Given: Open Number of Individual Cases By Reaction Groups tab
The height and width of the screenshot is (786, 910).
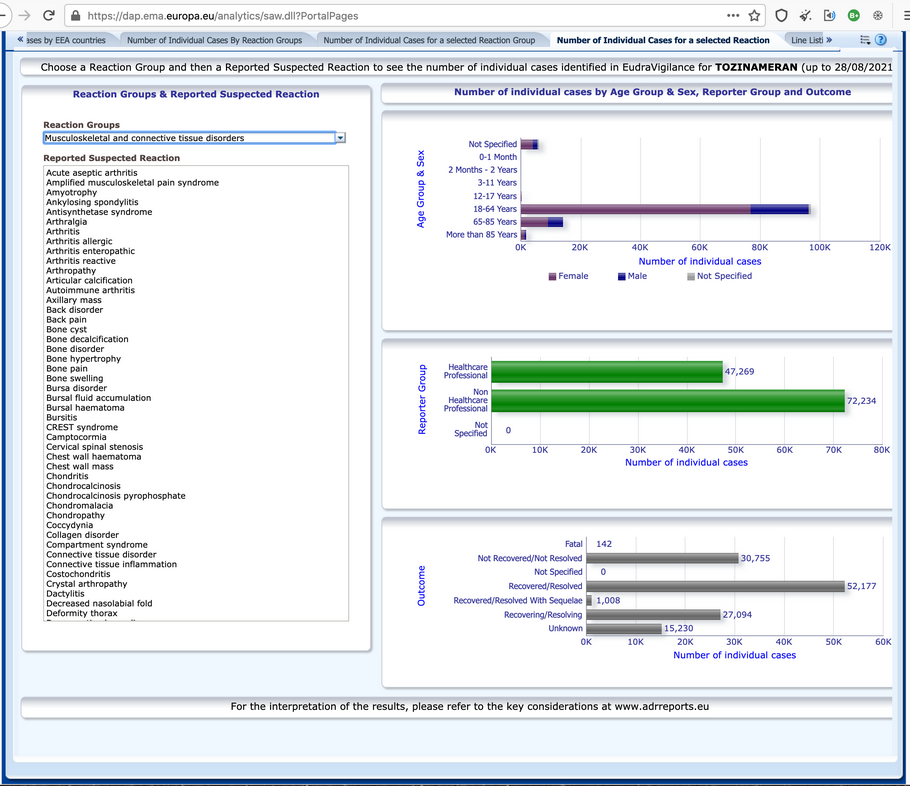Looking at the screenshot, I should coord(215,40).
